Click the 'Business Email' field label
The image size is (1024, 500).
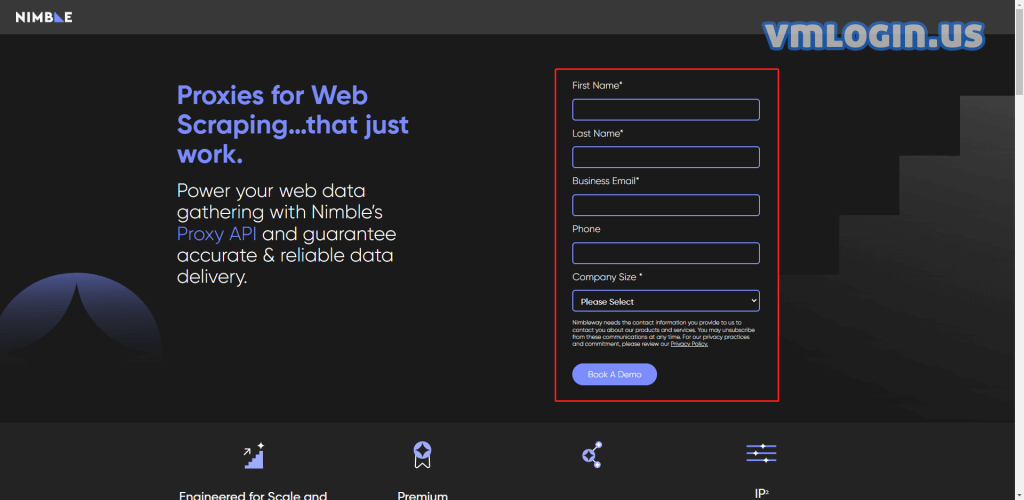pos(605,181)
